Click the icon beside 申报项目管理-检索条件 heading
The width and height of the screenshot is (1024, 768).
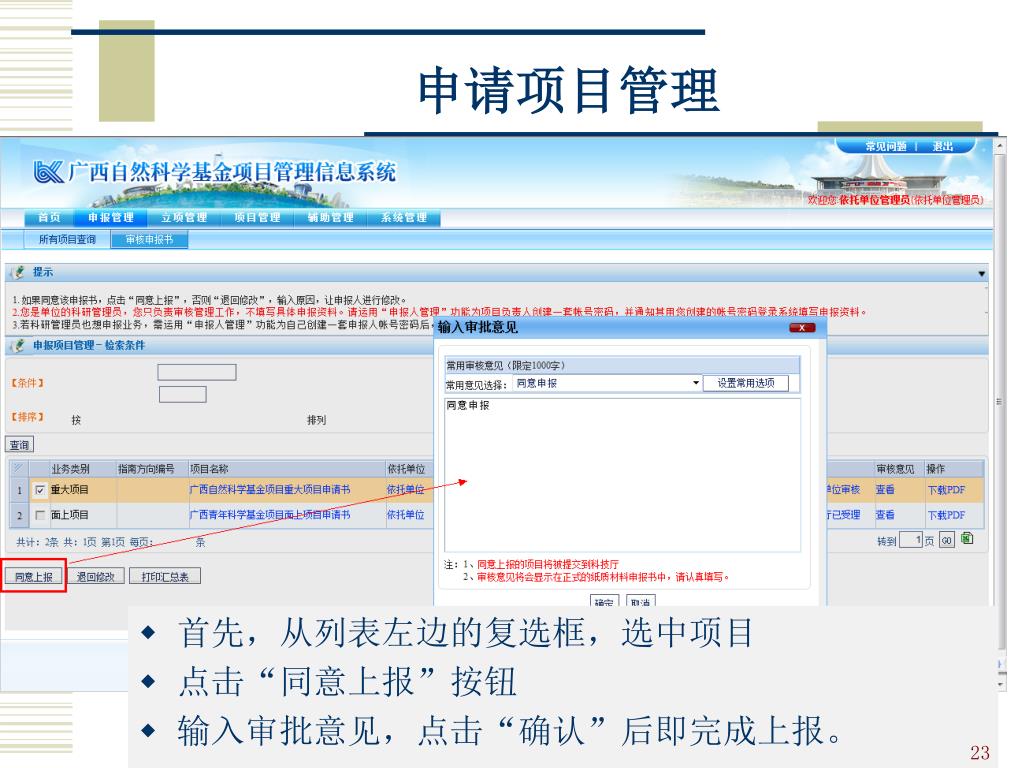[20, 345]
